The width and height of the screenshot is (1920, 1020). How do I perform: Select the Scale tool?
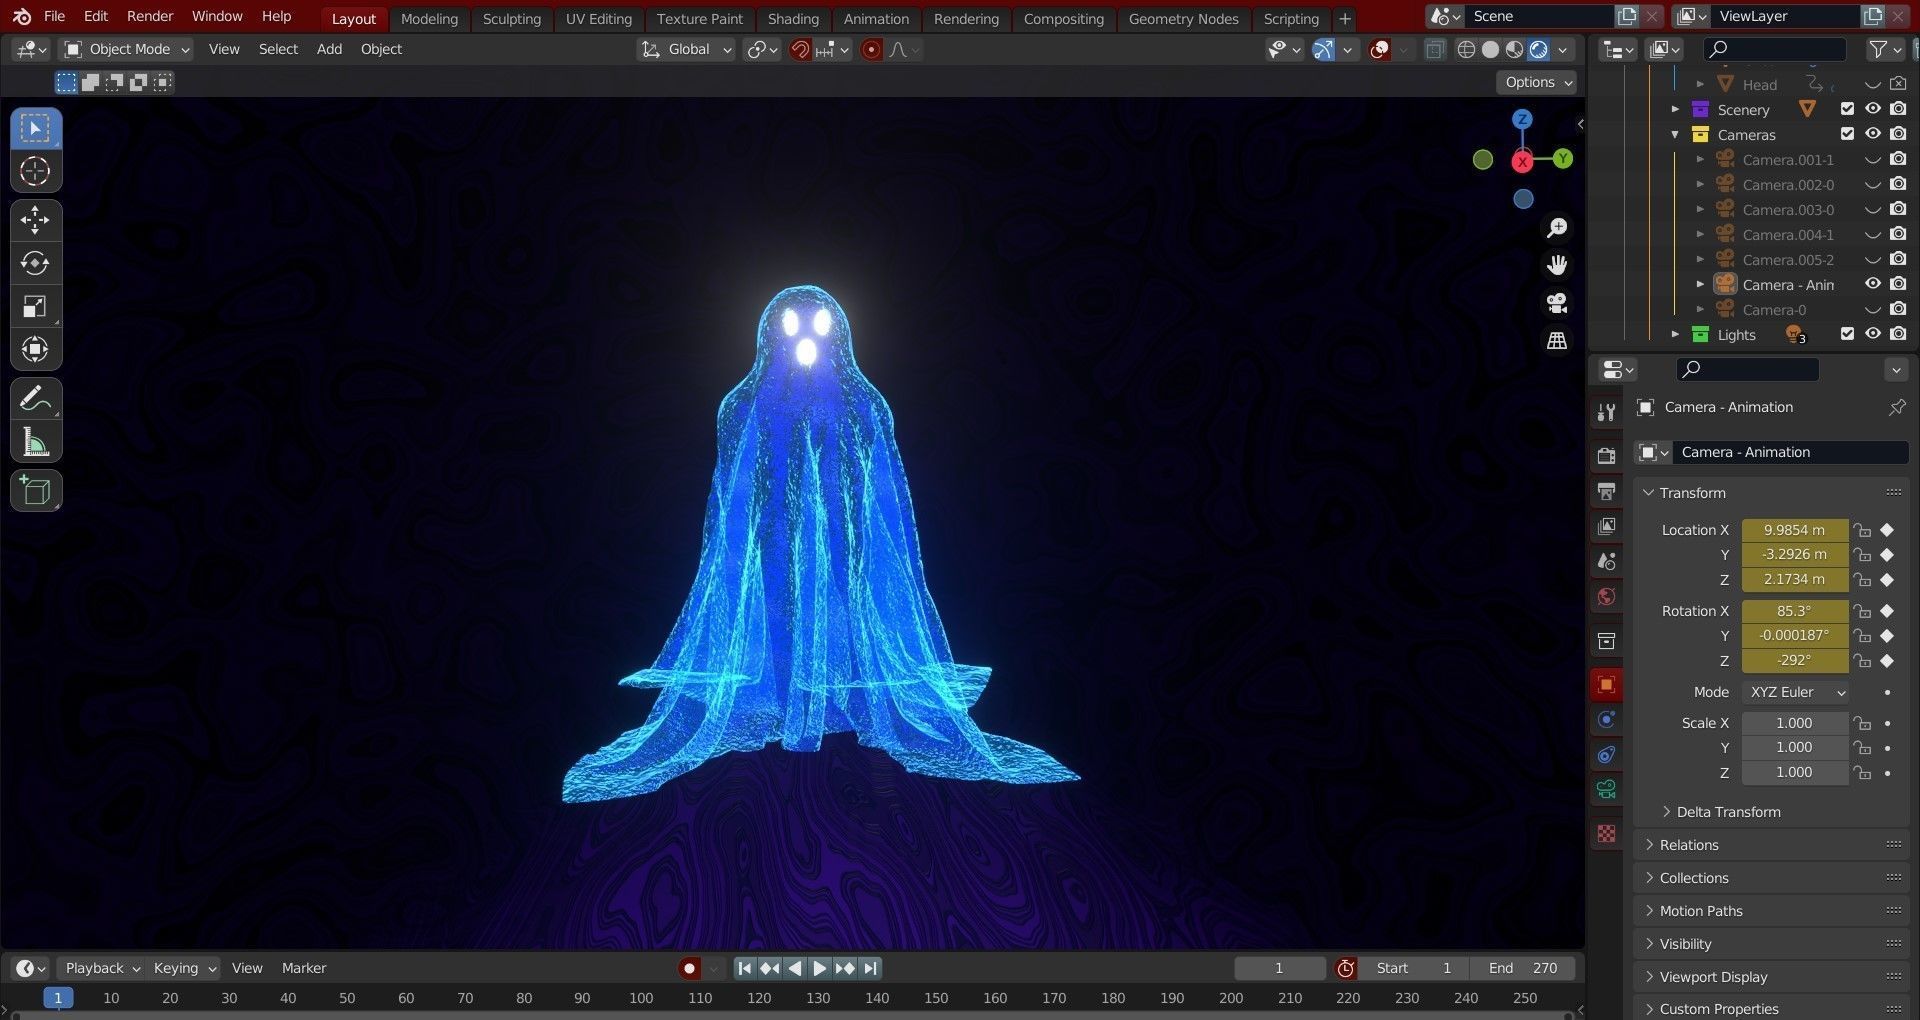(x=36, y=306)
